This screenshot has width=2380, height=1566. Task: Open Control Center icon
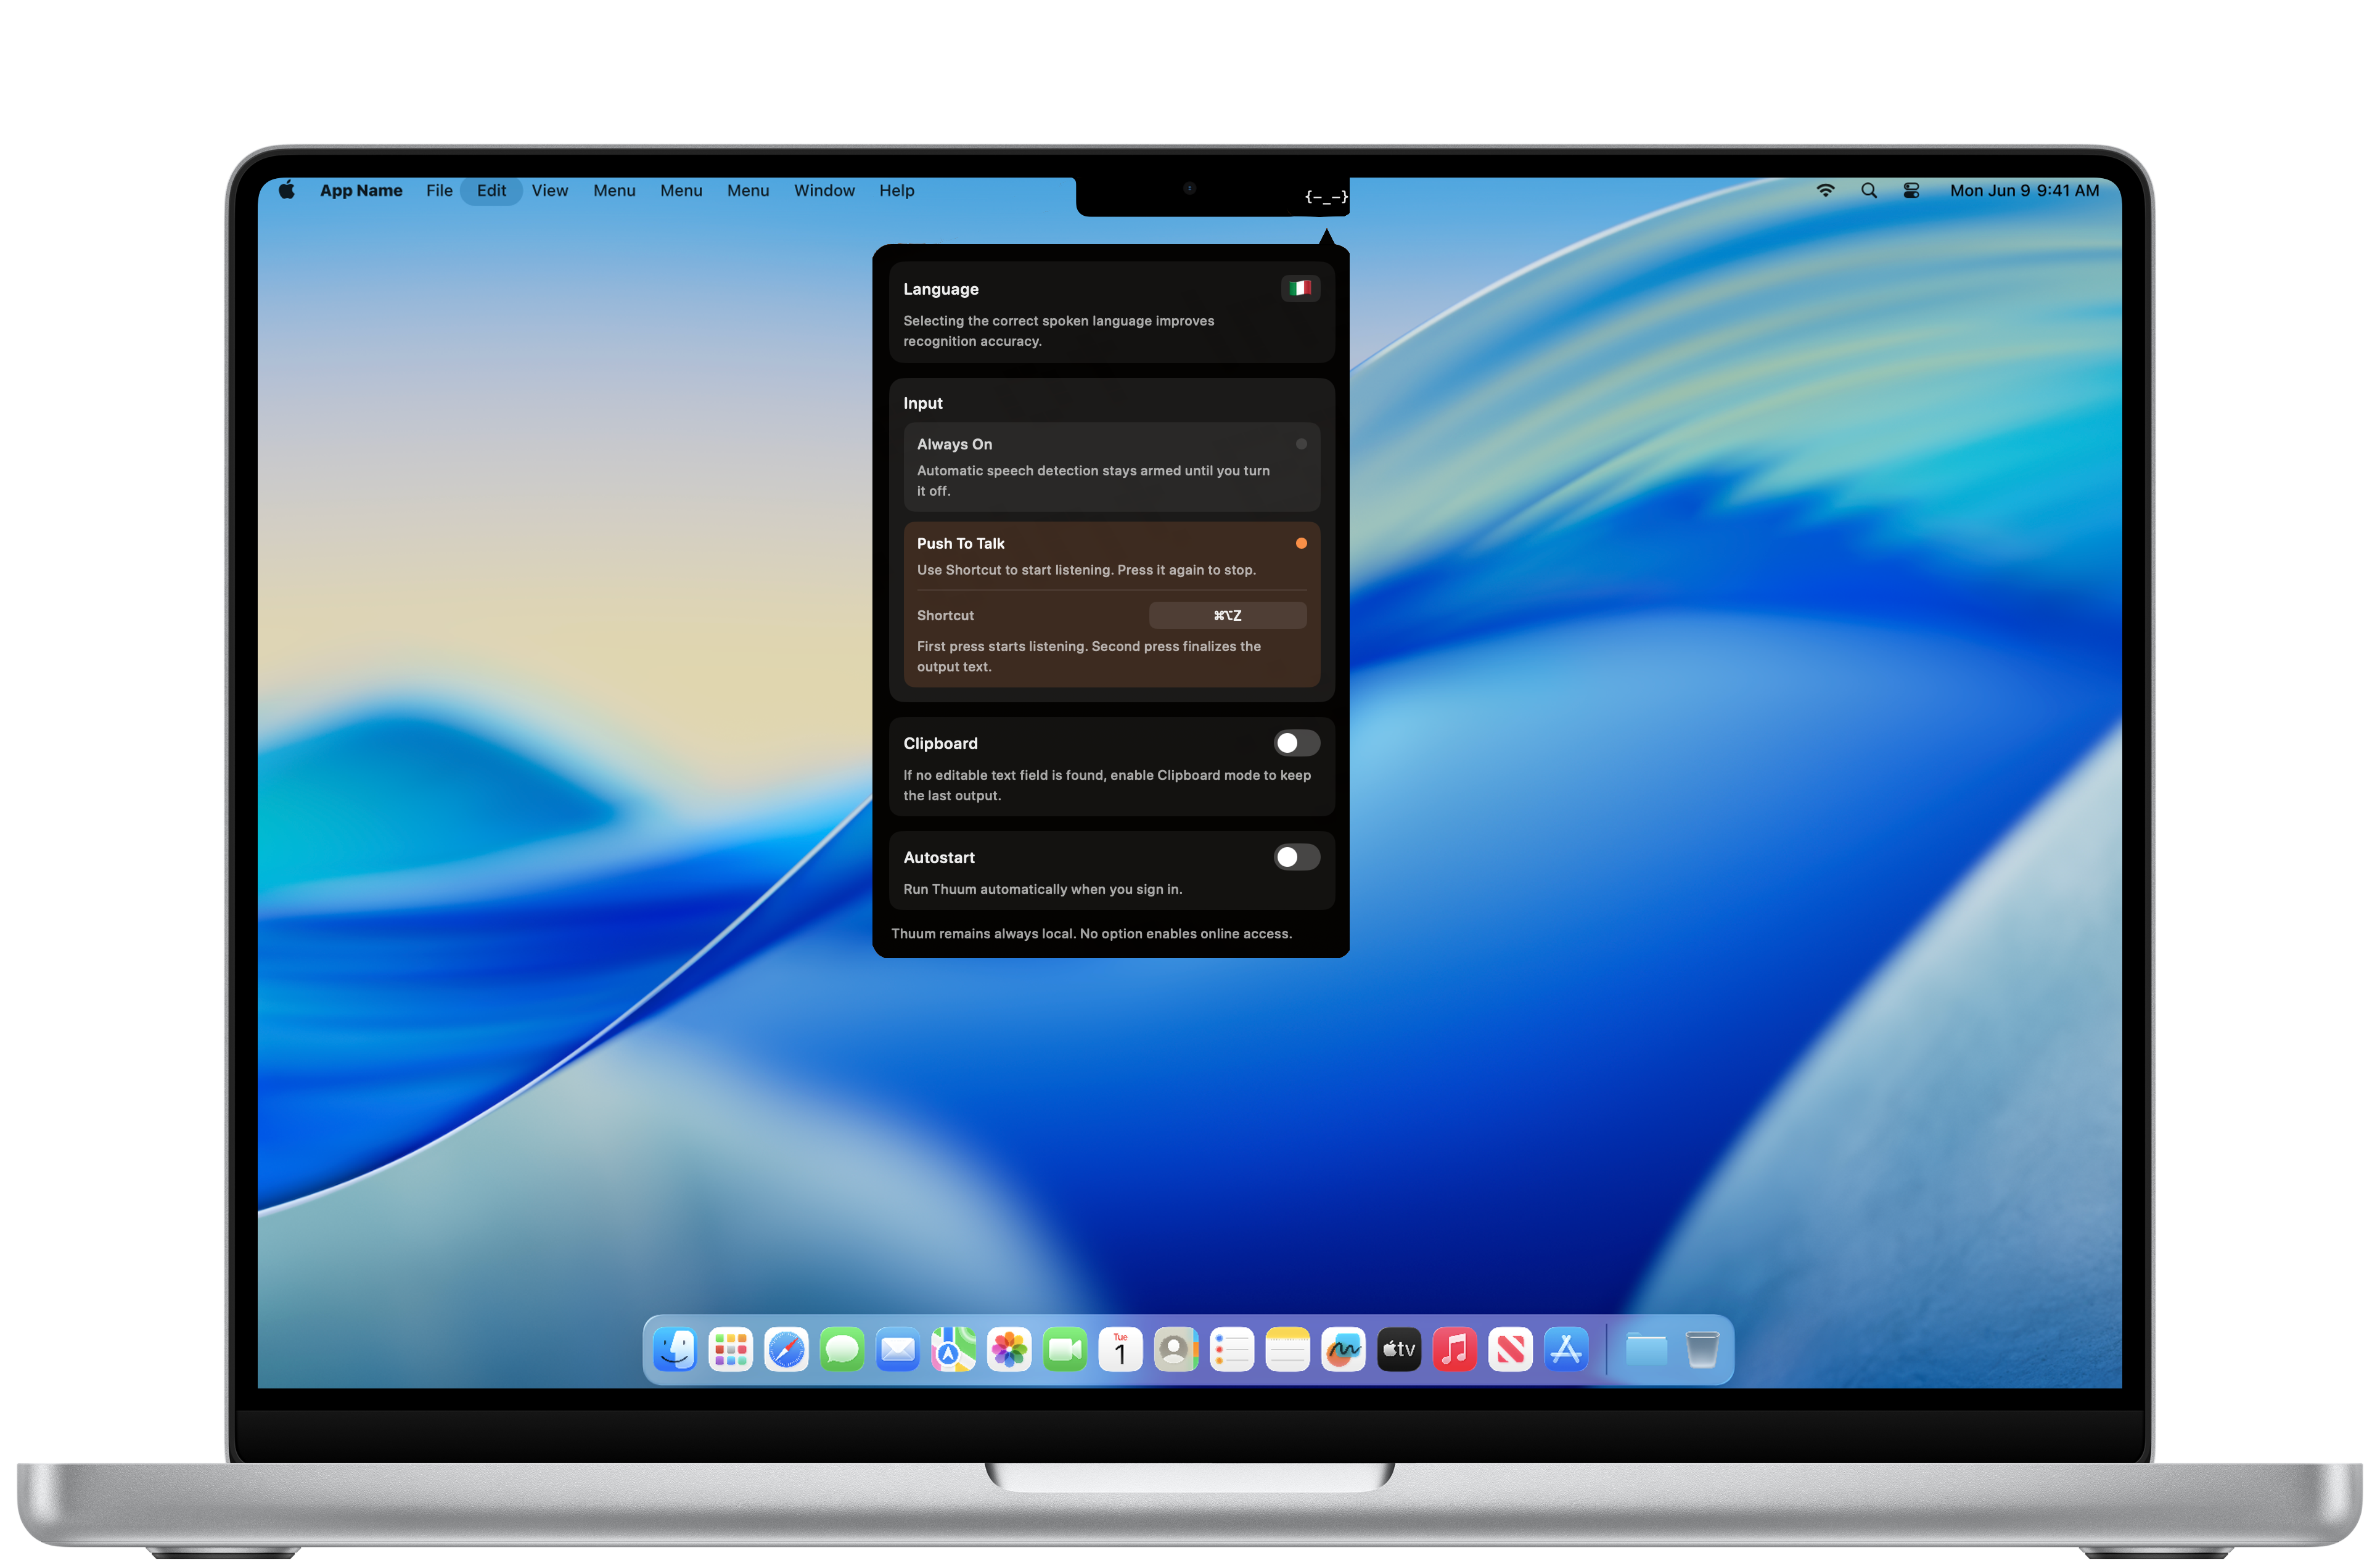click(1911, 190)
